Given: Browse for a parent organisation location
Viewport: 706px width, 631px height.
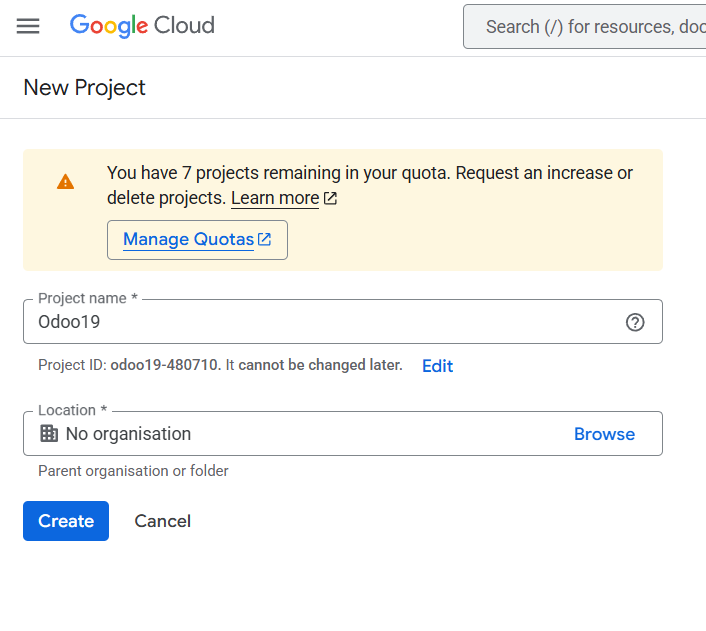Looking at the screenshot, I should [x=604, y=434].
